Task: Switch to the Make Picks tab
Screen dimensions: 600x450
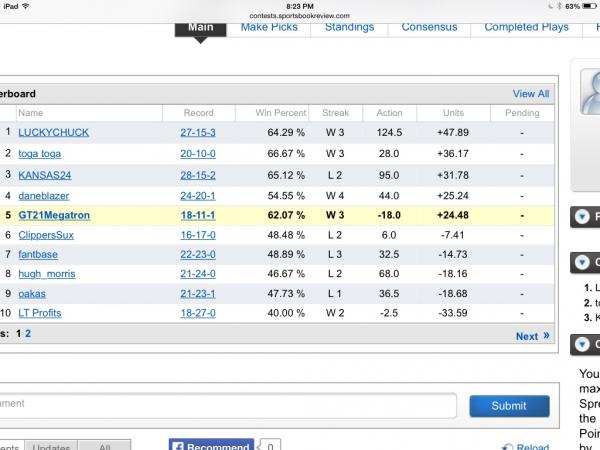Action: pos(269,27)
